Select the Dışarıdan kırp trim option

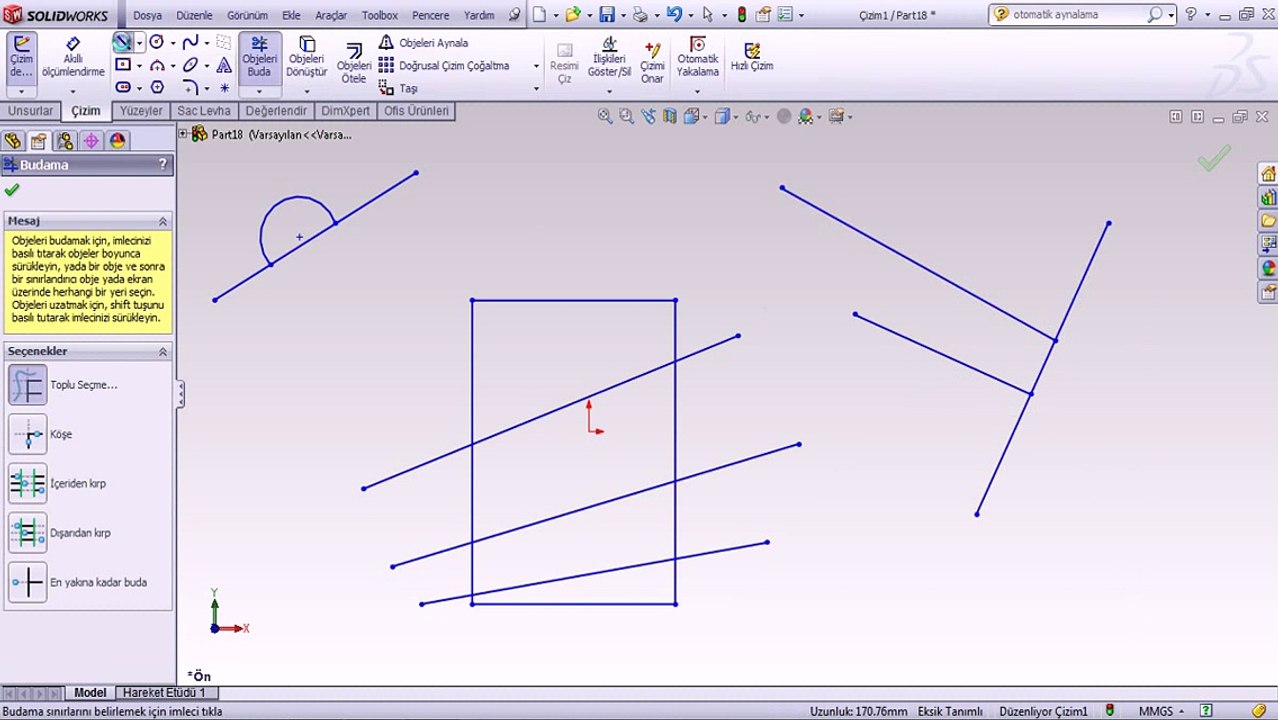(28, 533)
